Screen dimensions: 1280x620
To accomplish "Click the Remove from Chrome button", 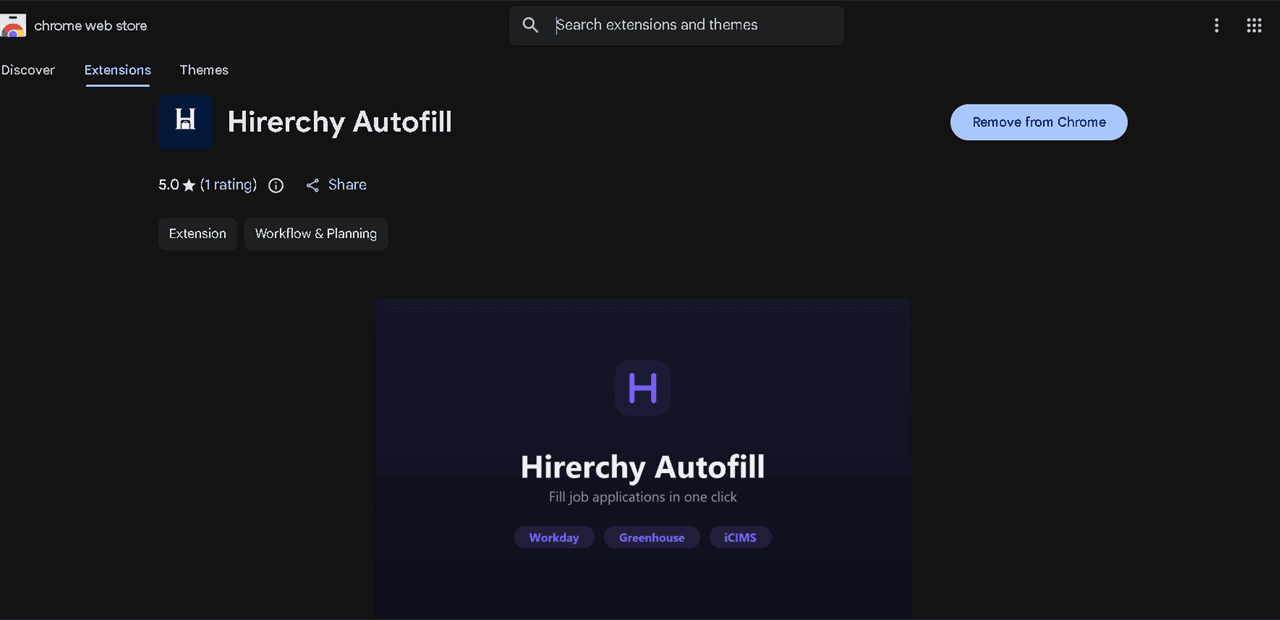I will tap(1039, 122).
